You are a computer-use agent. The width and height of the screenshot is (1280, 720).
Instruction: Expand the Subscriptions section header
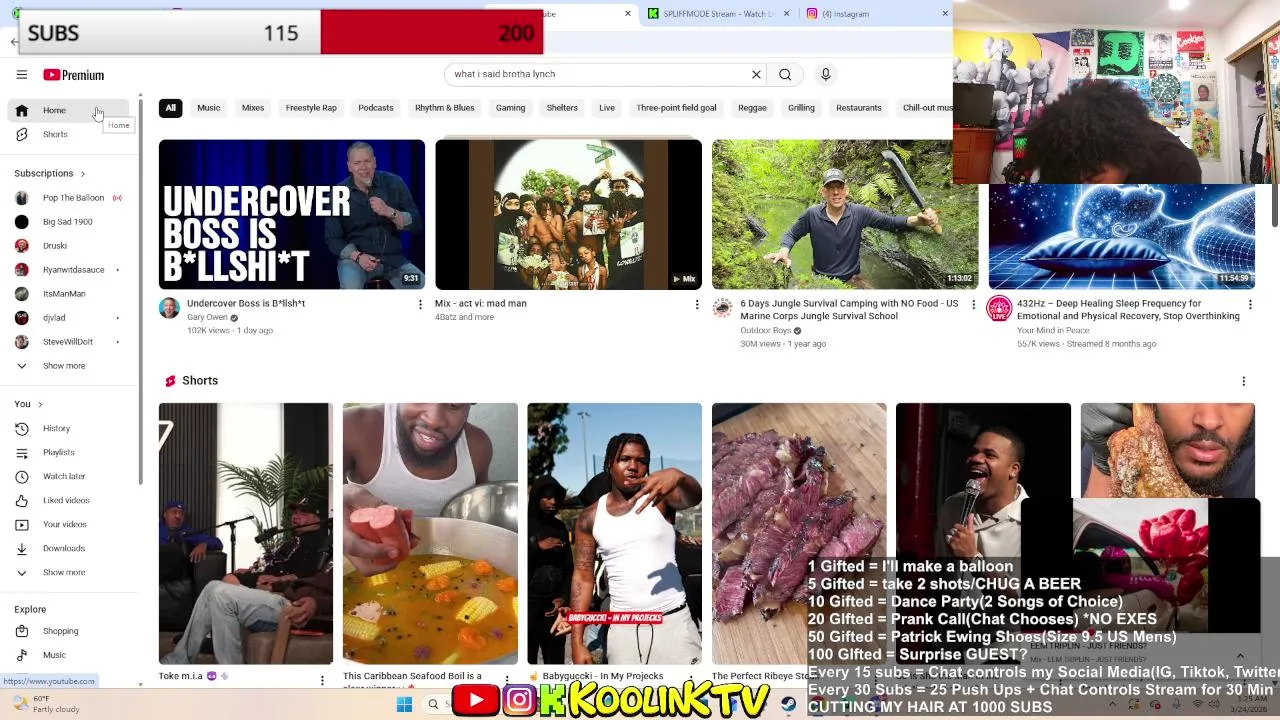click(50, 174)
